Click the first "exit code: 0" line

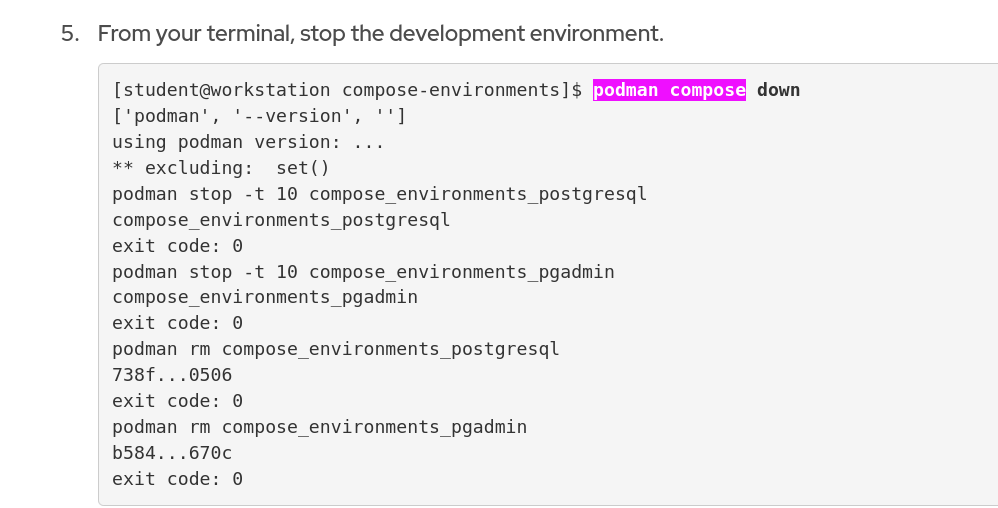[x=177, y=245]
